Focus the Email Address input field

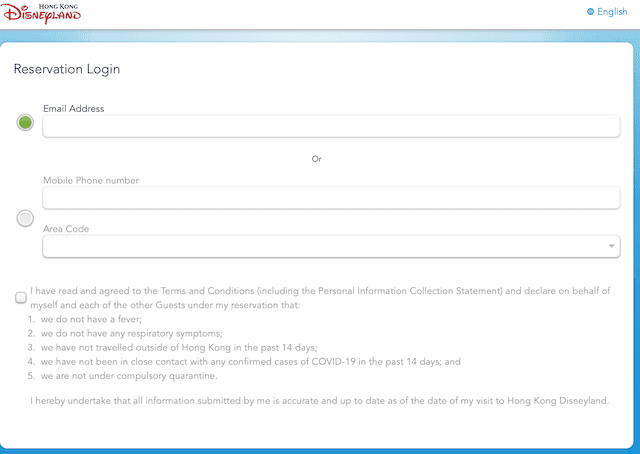coord(331,126)
